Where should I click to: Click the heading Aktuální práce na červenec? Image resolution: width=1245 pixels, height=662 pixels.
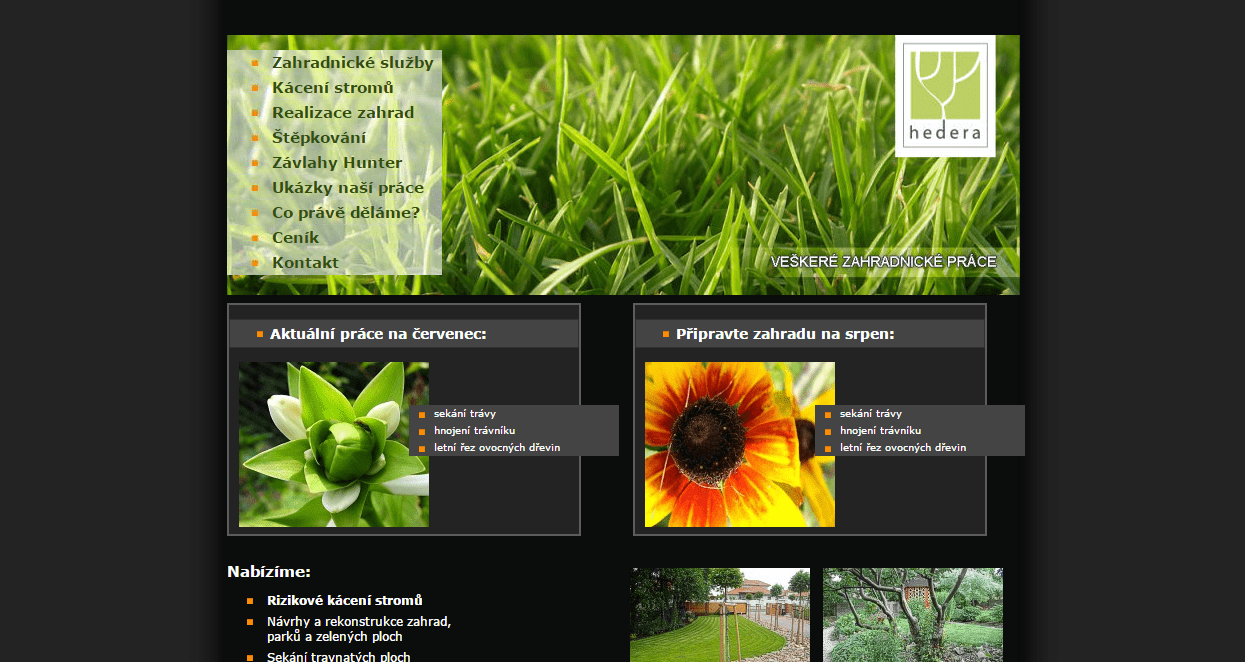point(378,334)
